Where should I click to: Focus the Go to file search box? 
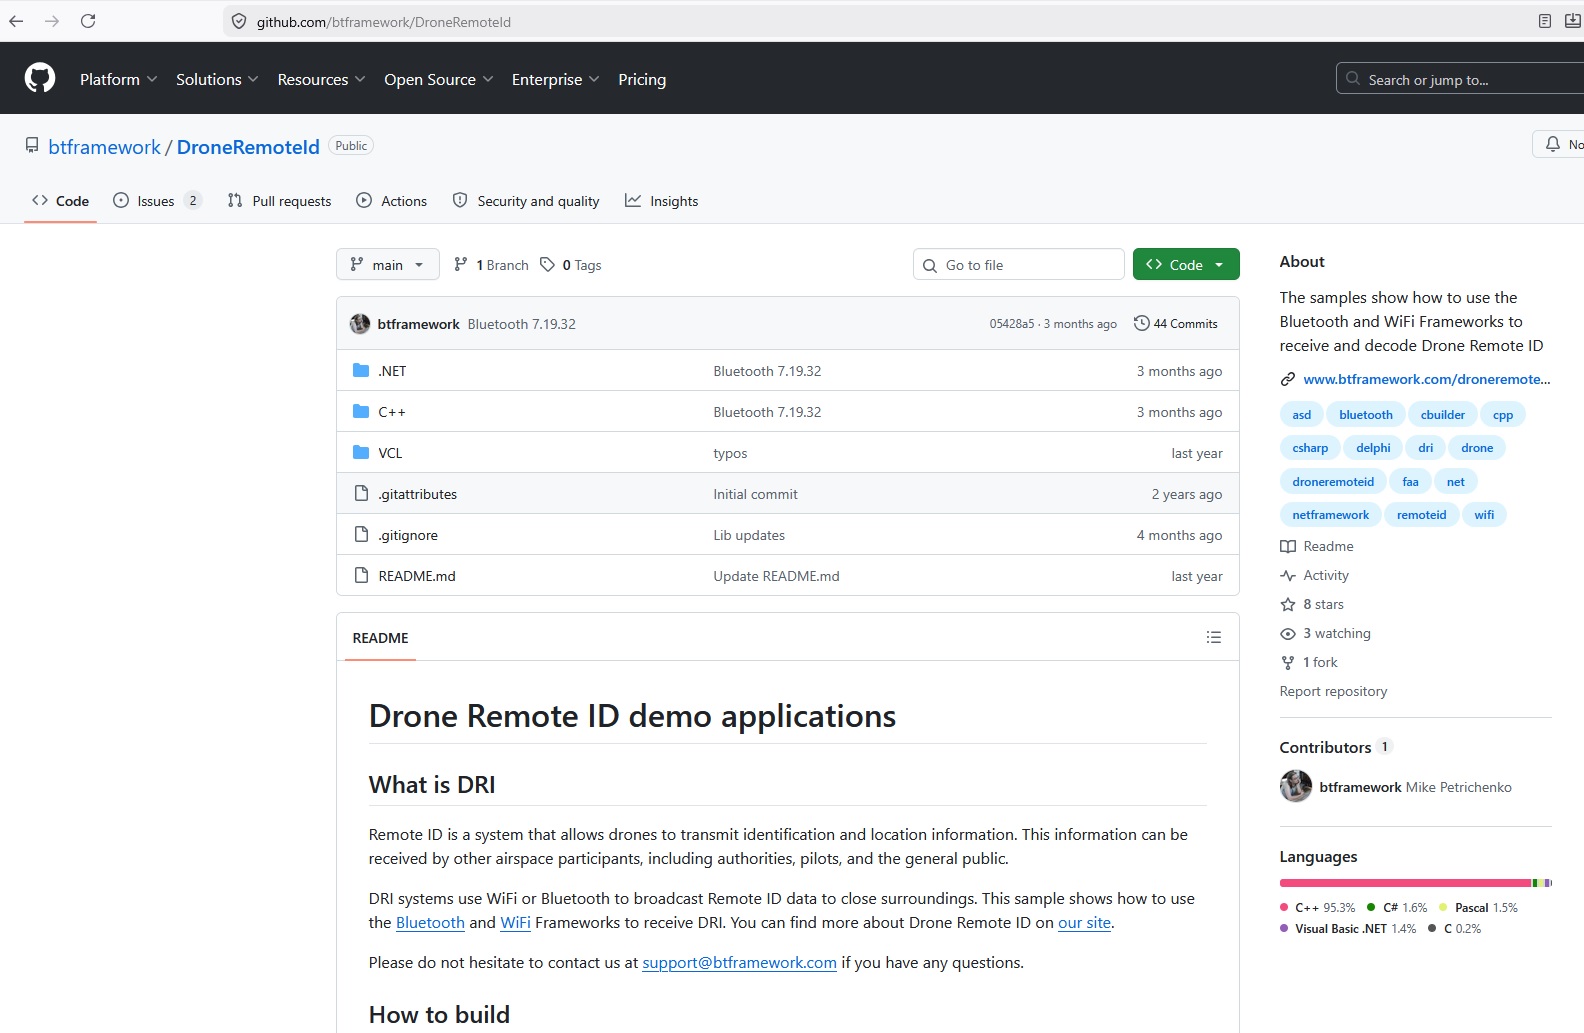(1018, 265)
